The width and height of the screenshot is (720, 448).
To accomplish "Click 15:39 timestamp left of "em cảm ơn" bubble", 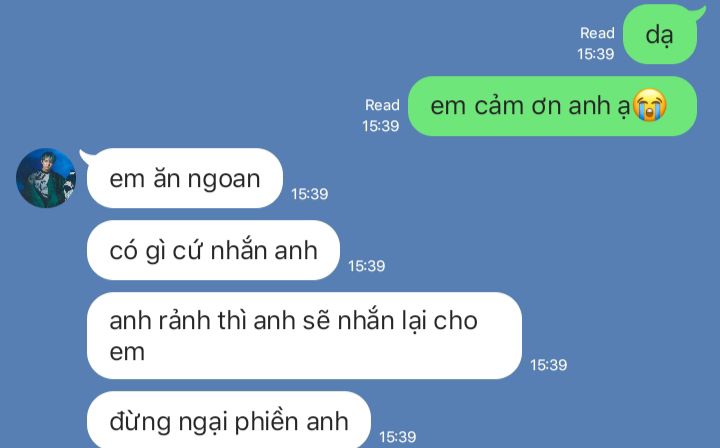I will coord(381,126).
